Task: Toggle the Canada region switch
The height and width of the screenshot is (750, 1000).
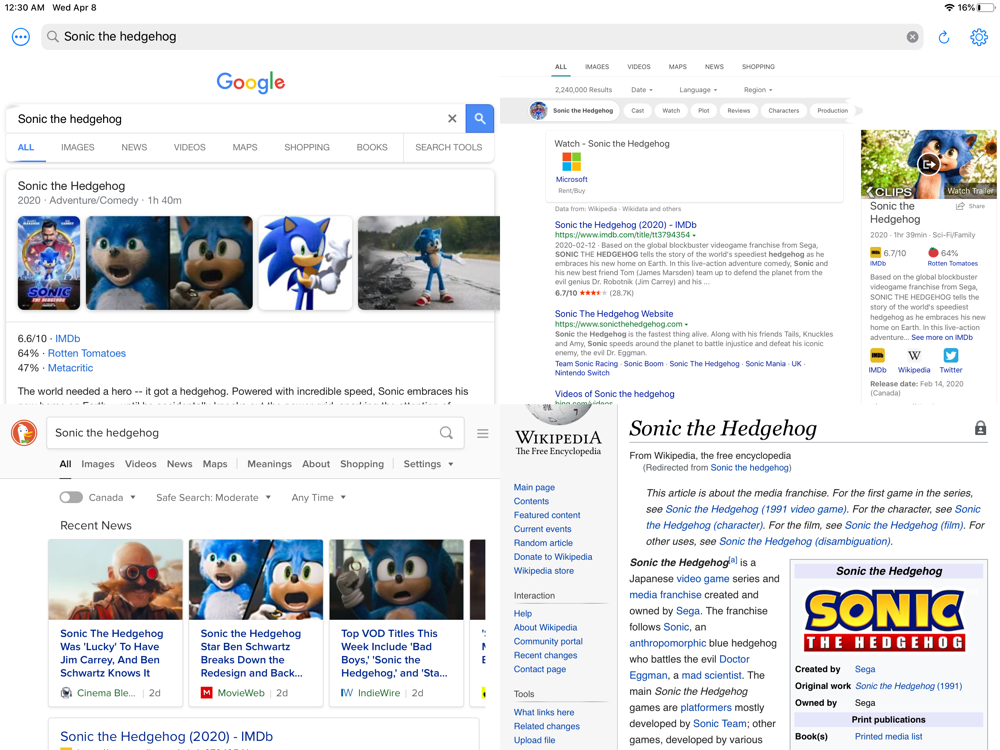Action: coord(71,497)
